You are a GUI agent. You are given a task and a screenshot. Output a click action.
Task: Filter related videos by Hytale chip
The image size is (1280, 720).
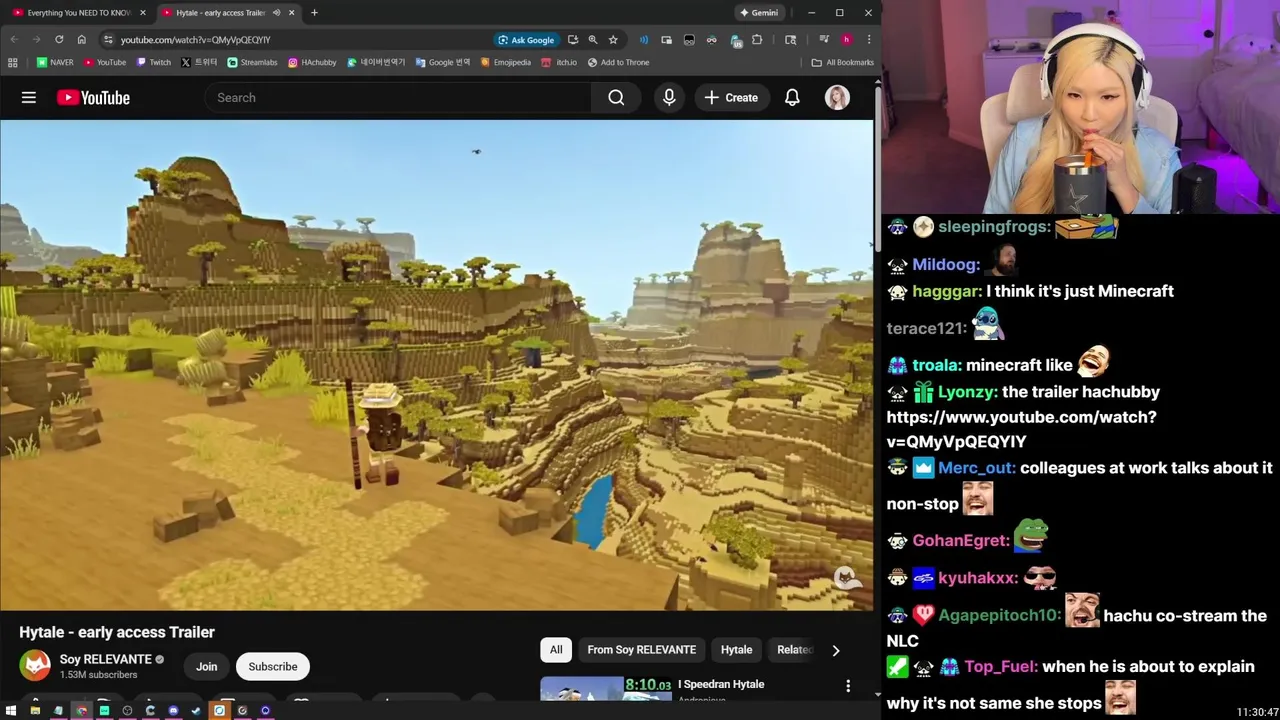[x=736, y=650]
